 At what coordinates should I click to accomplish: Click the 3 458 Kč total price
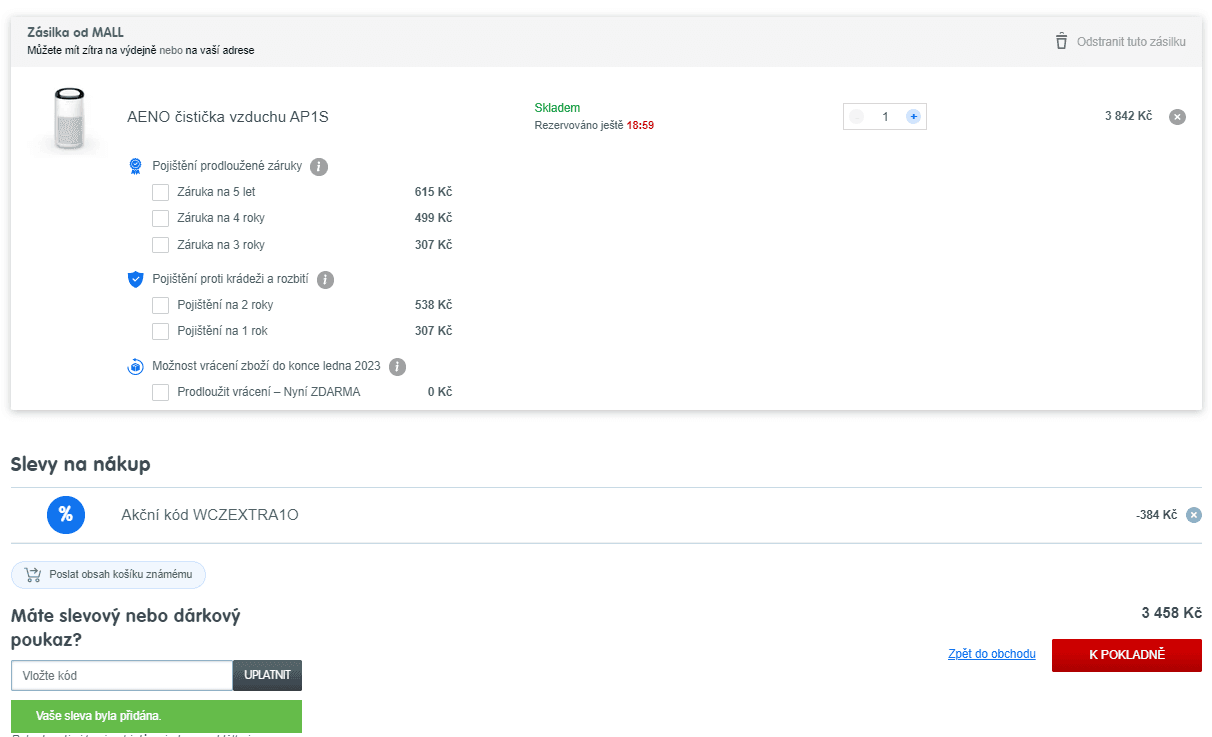pos(1172,613)
